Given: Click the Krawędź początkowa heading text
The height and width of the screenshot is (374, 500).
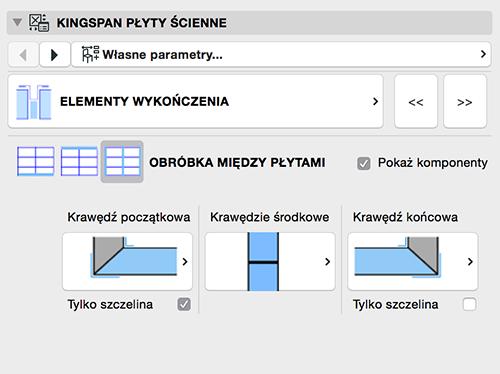Looking at the screenshot, I should [x=129, y=217].
